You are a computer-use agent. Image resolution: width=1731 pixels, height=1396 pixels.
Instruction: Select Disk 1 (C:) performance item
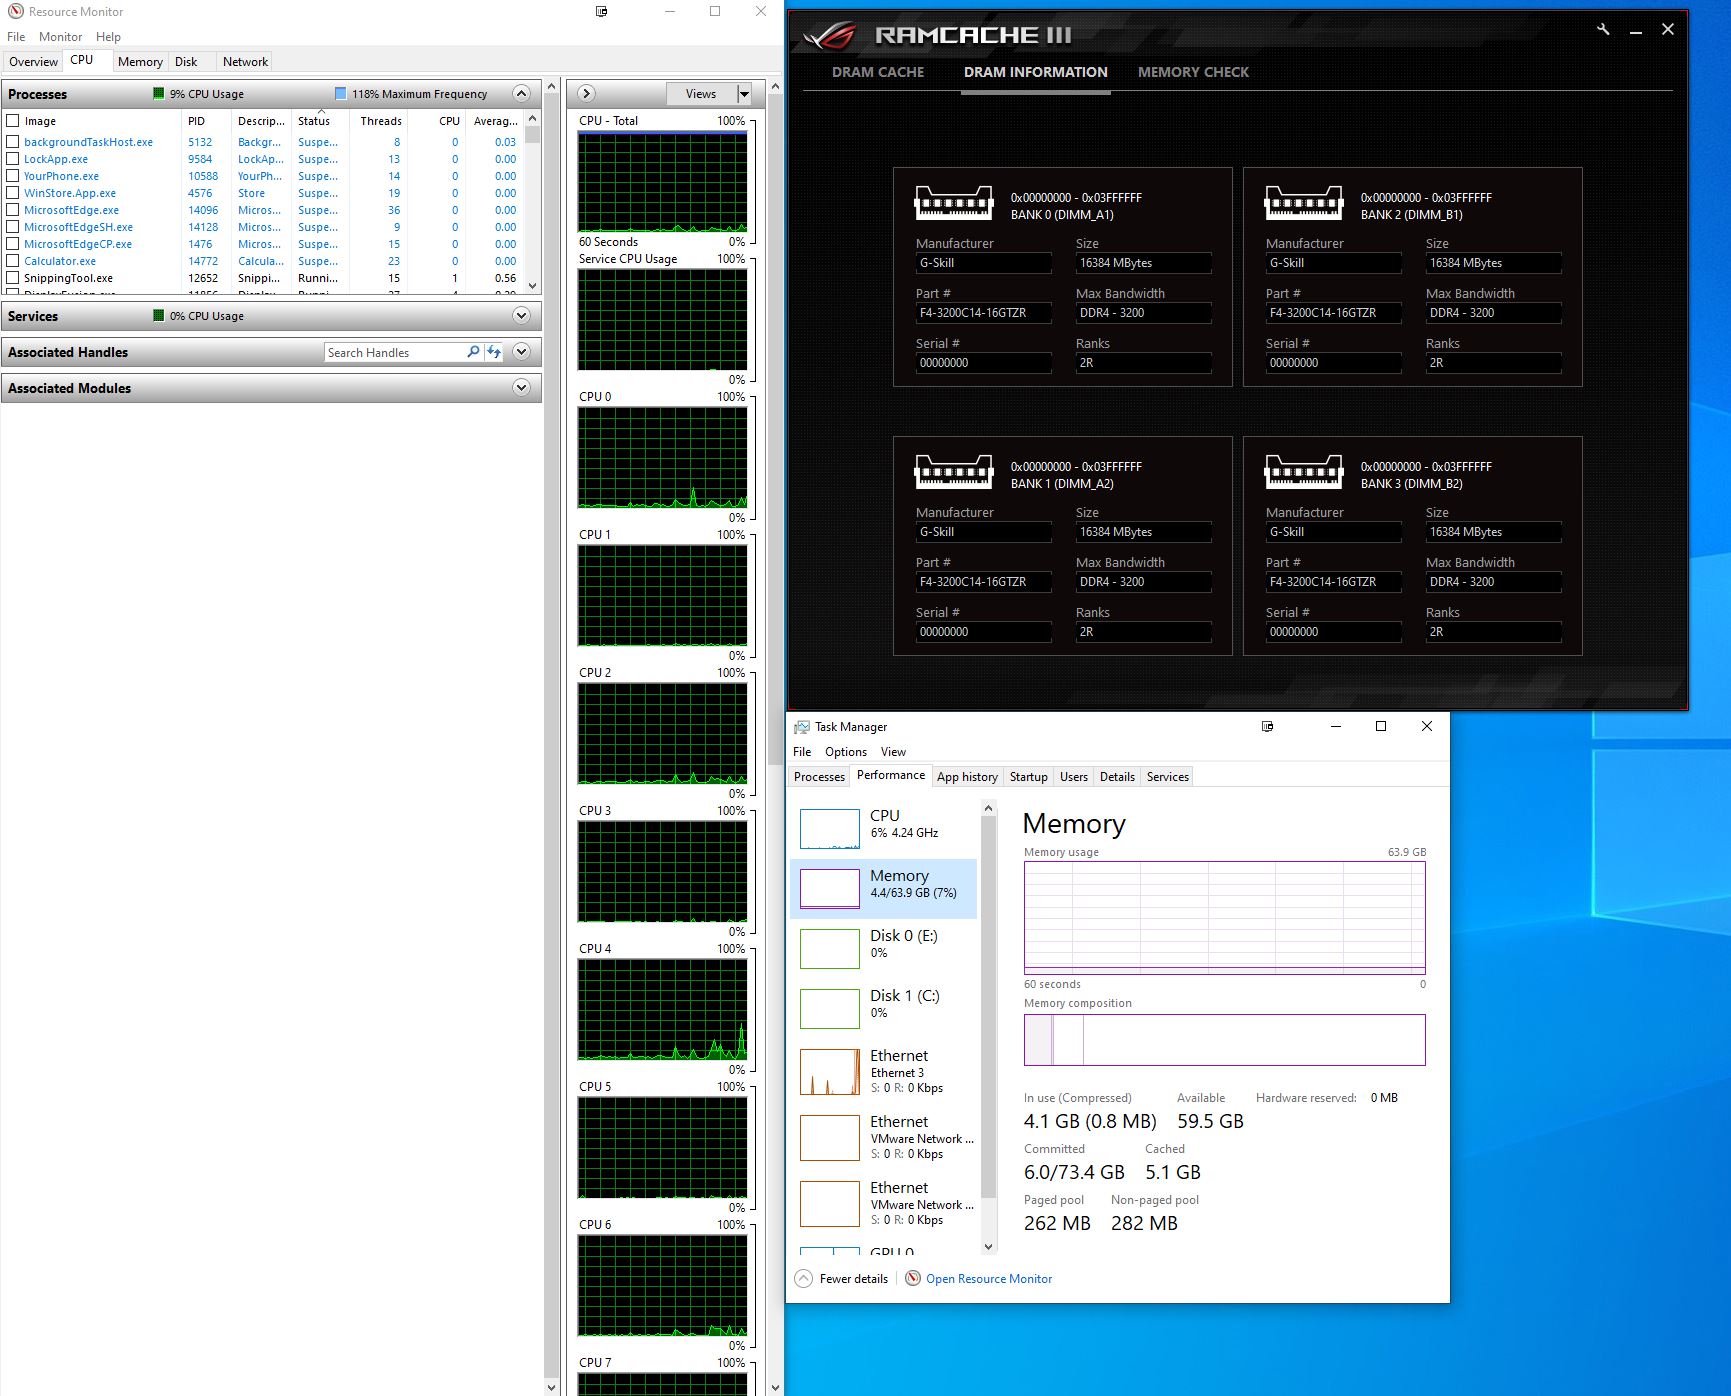point(883,1009)
